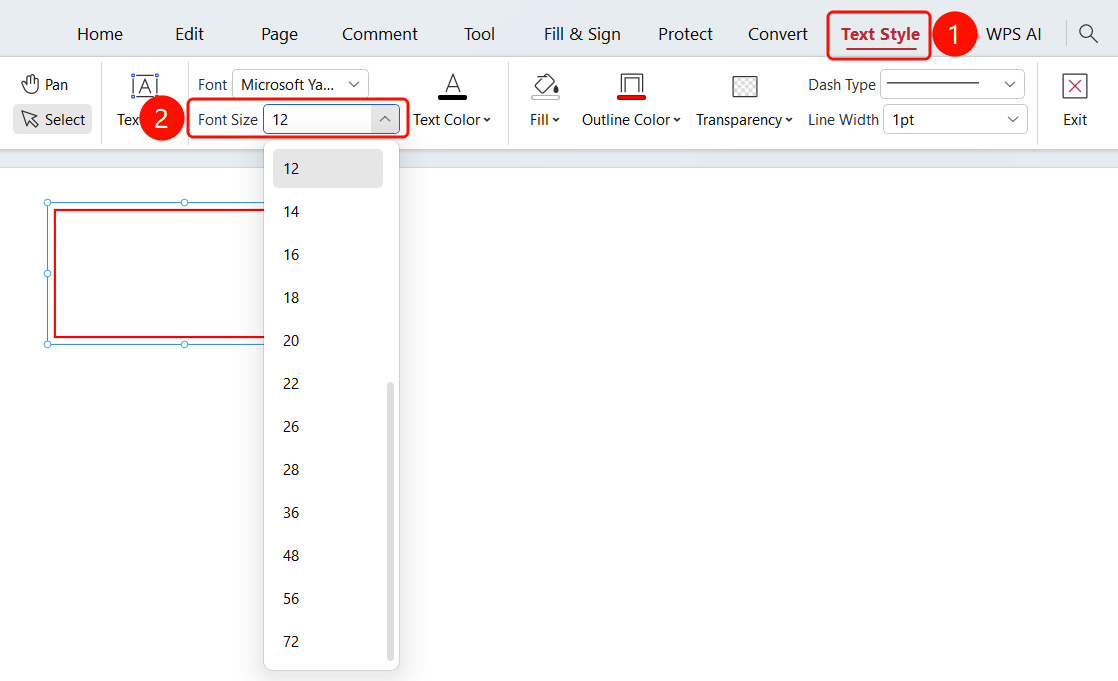The image size is (1118, 681).
Task: Open the Text Color picker
Action: coord(452,101)
